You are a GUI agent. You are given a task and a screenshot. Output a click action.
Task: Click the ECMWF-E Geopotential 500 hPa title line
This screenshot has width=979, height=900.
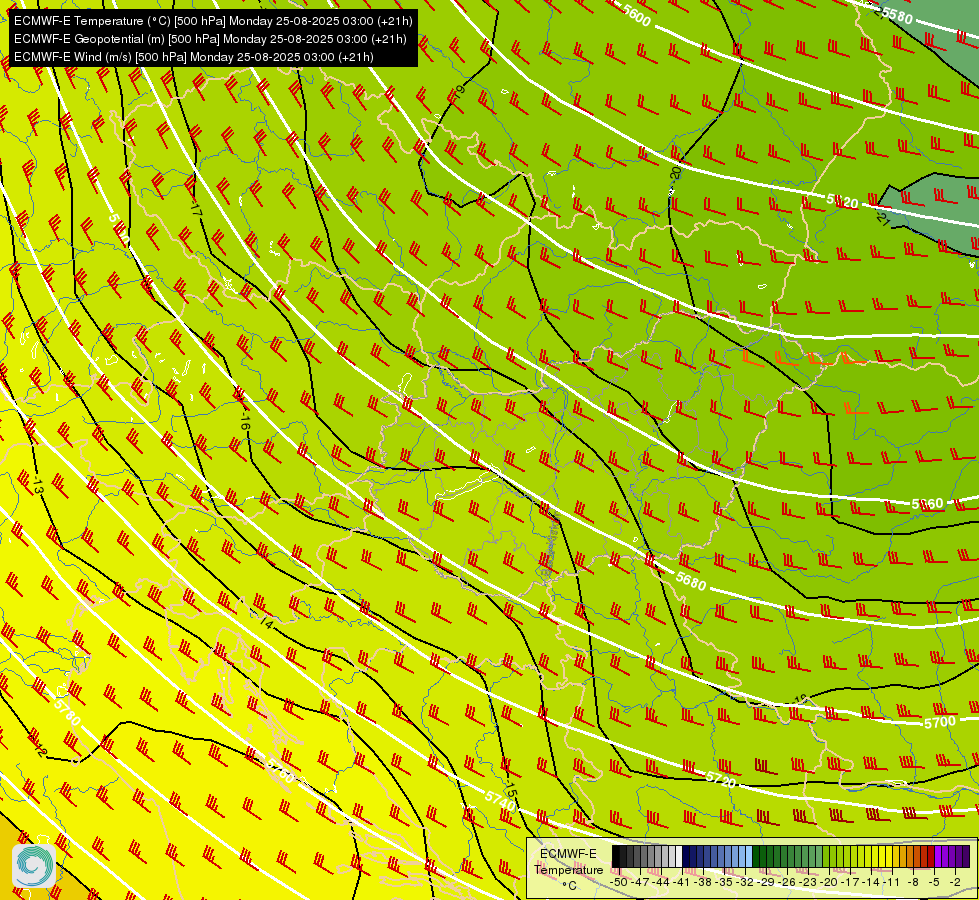click(x=210, y=39)
